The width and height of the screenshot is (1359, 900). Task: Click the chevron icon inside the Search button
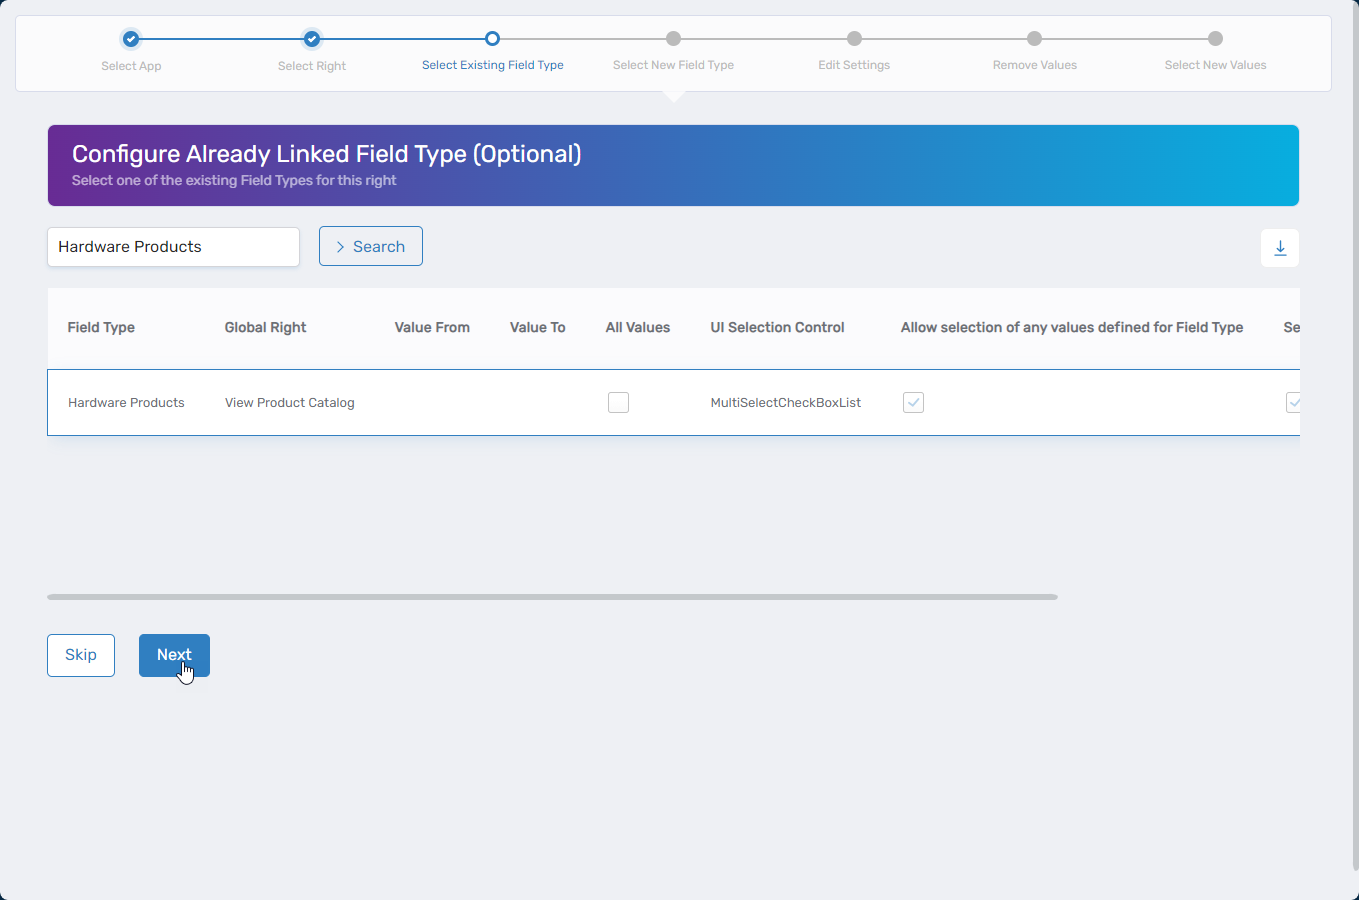[341, 246]
